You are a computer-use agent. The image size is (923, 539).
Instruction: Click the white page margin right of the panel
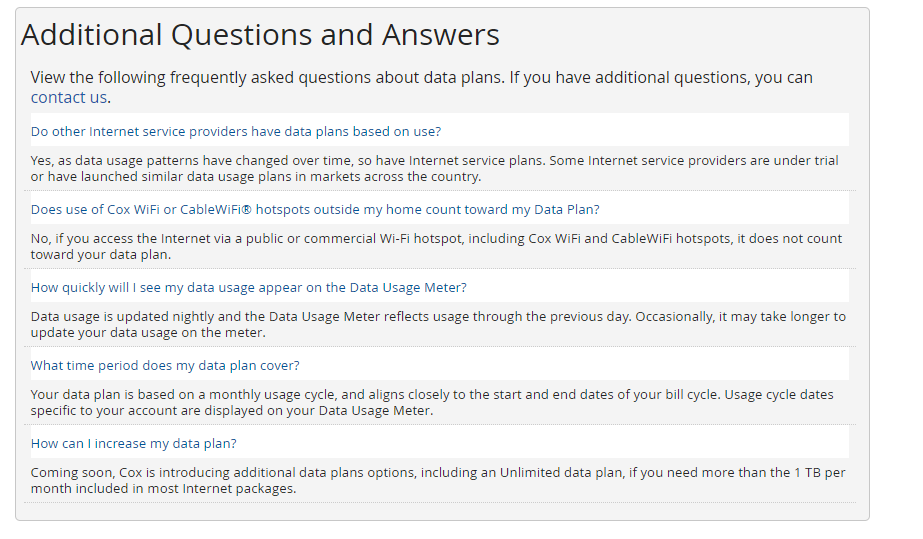coord(896,270)
